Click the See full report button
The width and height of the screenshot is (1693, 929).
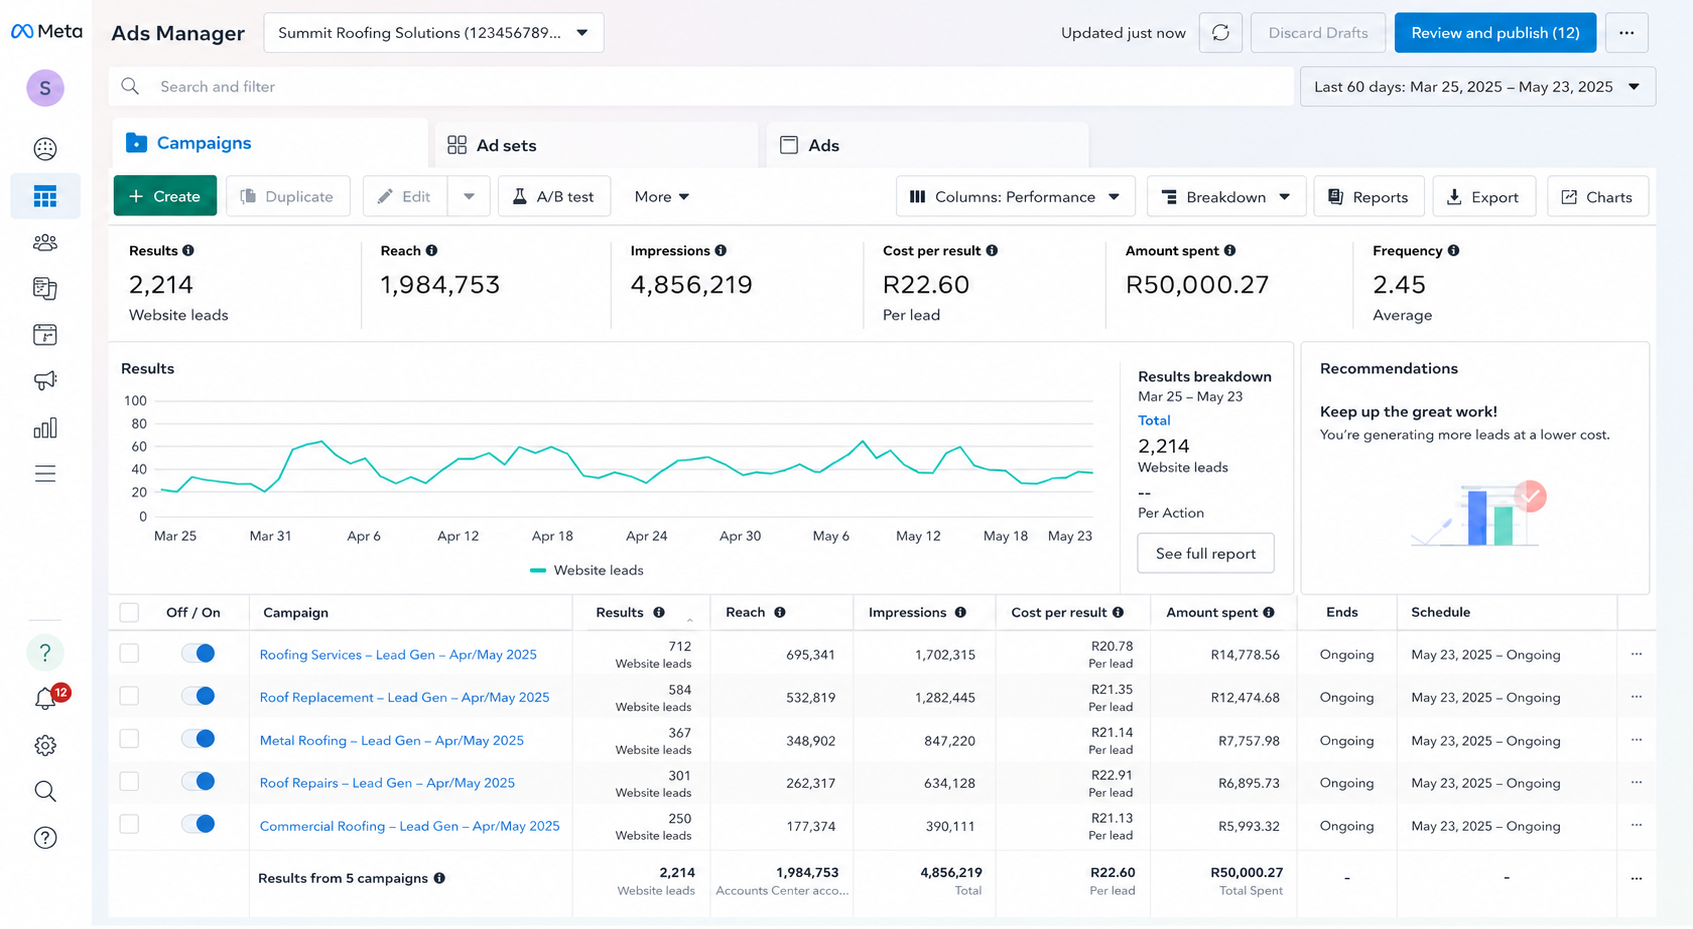pyautogui.click(x=1206, y=553)
